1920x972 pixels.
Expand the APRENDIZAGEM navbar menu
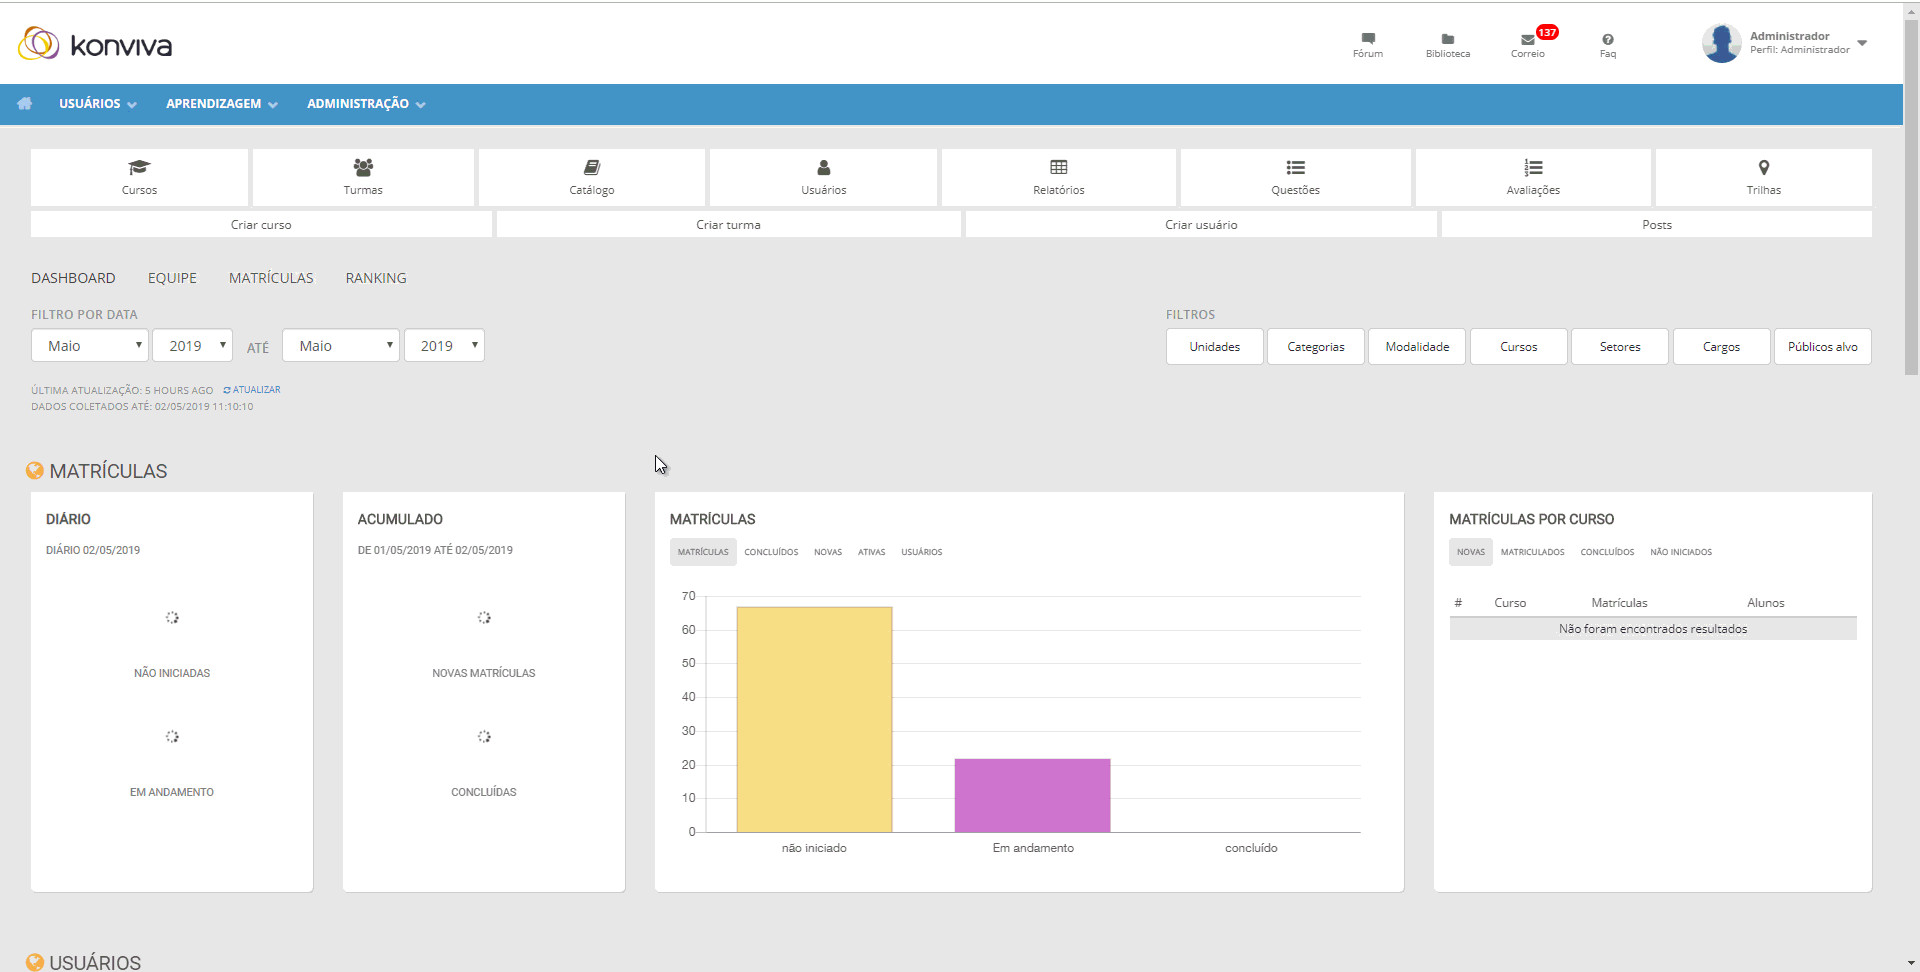click(x=221, y=104)
